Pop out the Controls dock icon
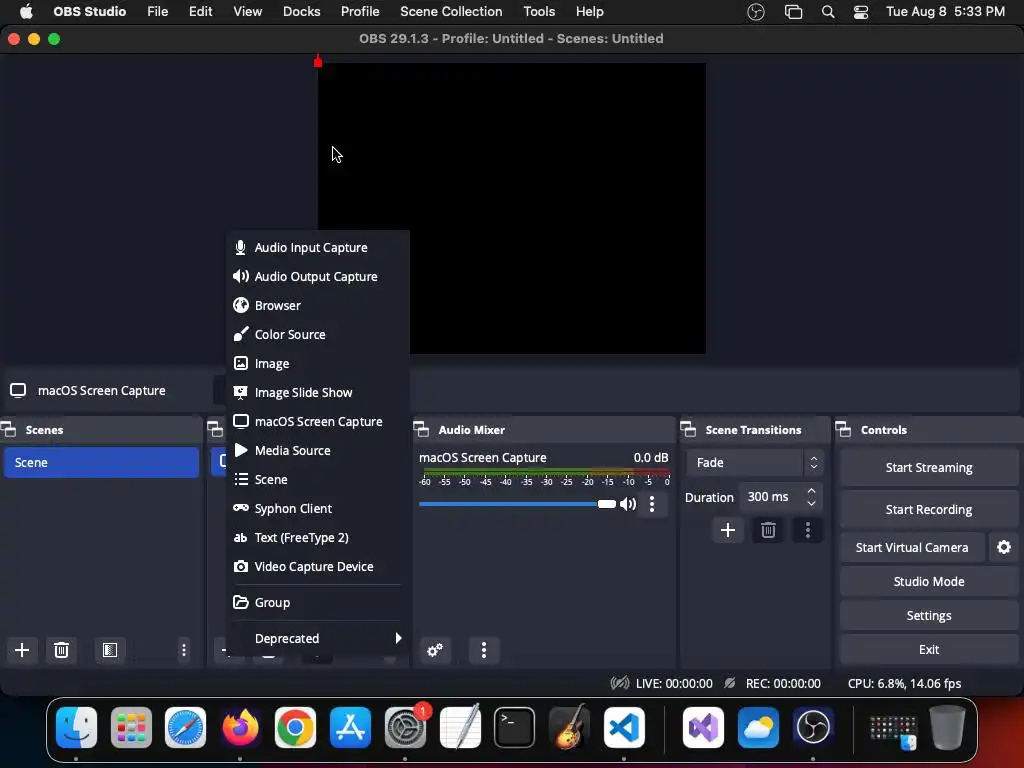This screenshot has height=768, width=1024. click(843, 430)
